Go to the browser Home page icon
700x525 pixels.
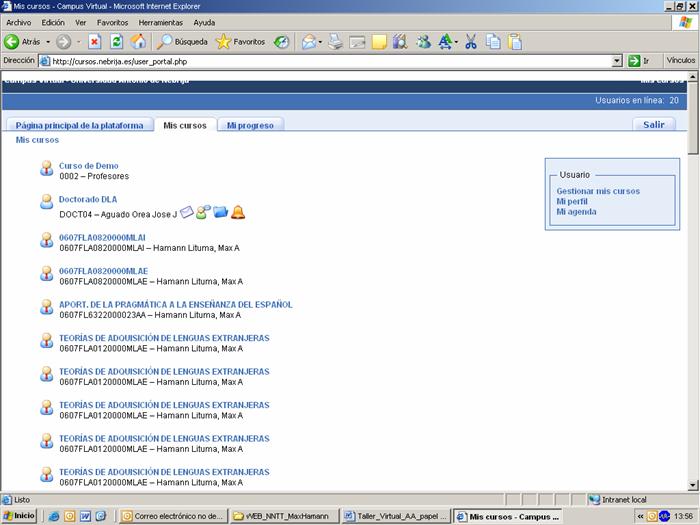pos(138,42)
